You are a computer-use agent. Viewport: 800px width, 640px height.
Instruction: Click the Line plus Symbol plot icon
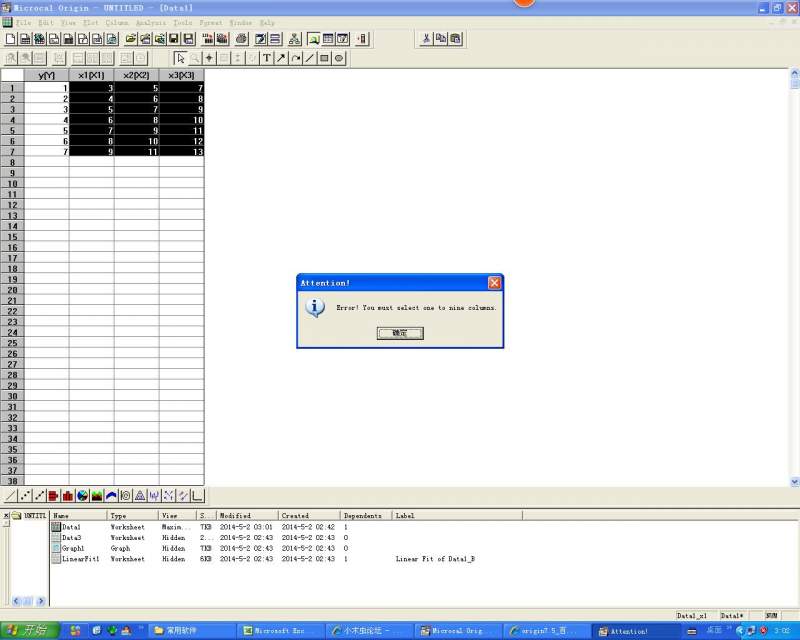[x=39, y=495]
